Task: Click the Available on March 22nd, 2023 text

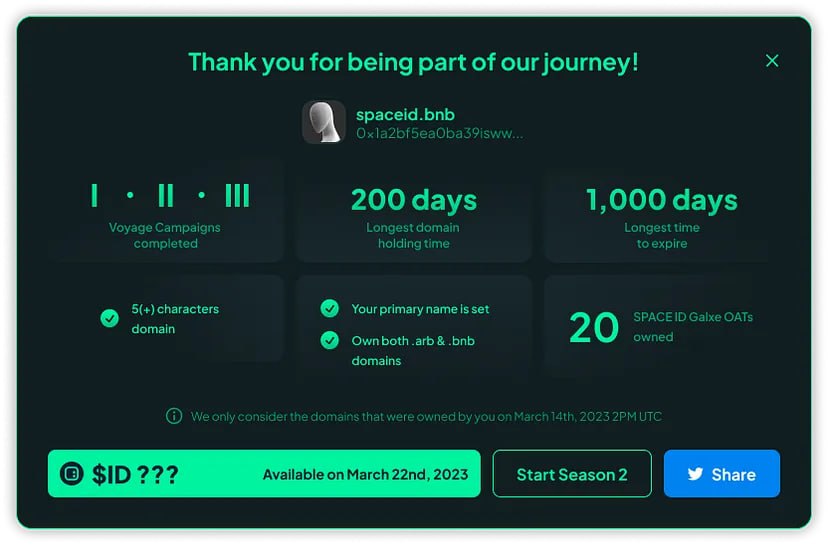Action: coord(365,474)
